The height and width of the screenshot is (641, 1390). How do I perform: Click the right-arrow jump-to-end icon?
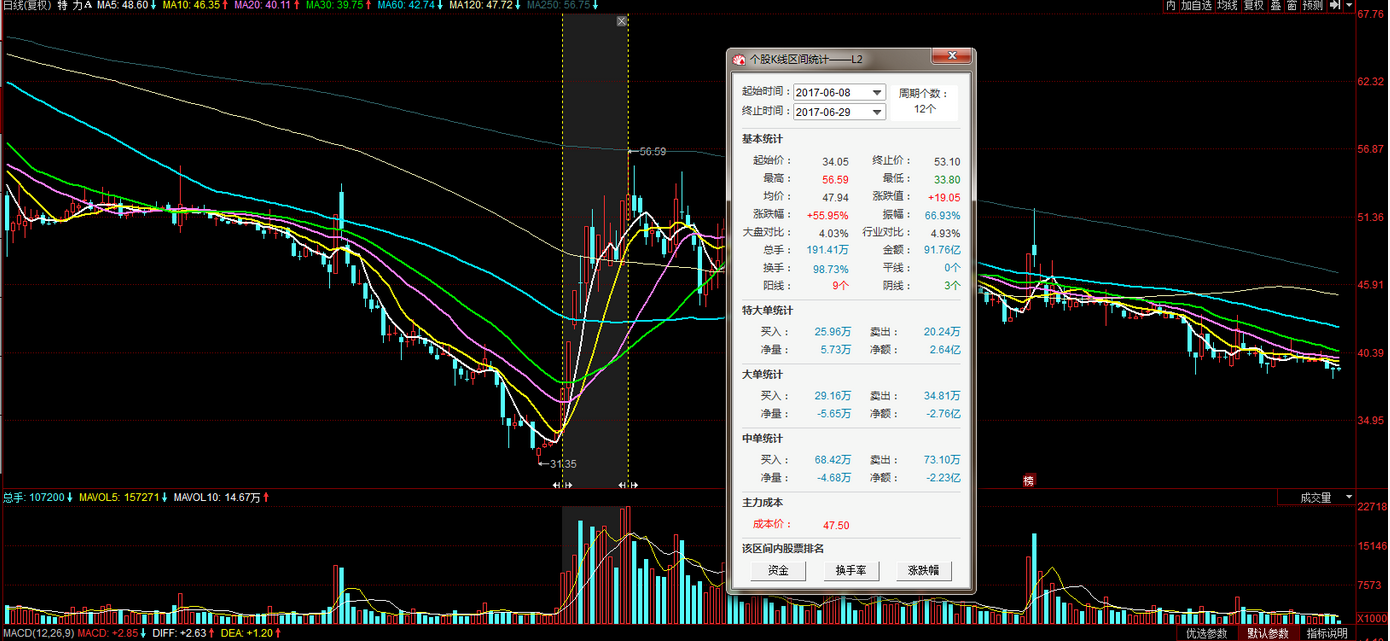1337,6
